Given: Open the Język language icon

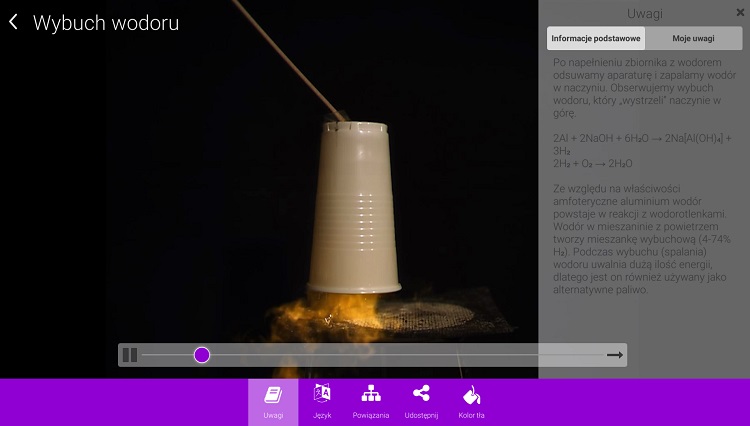Looking at the screenshot, I should [322, 401].
